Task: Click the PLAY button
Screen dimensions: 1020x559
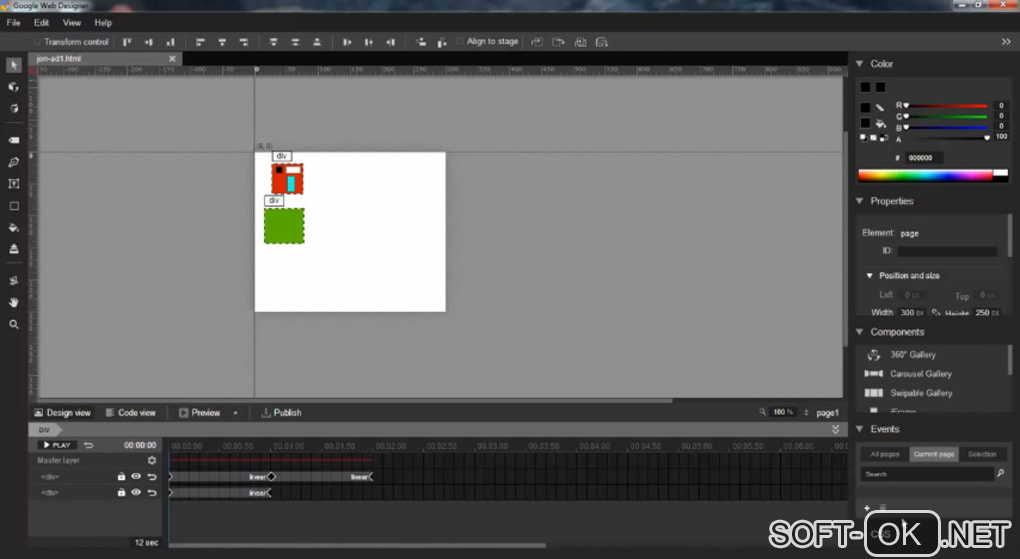Action: (57, 445)
